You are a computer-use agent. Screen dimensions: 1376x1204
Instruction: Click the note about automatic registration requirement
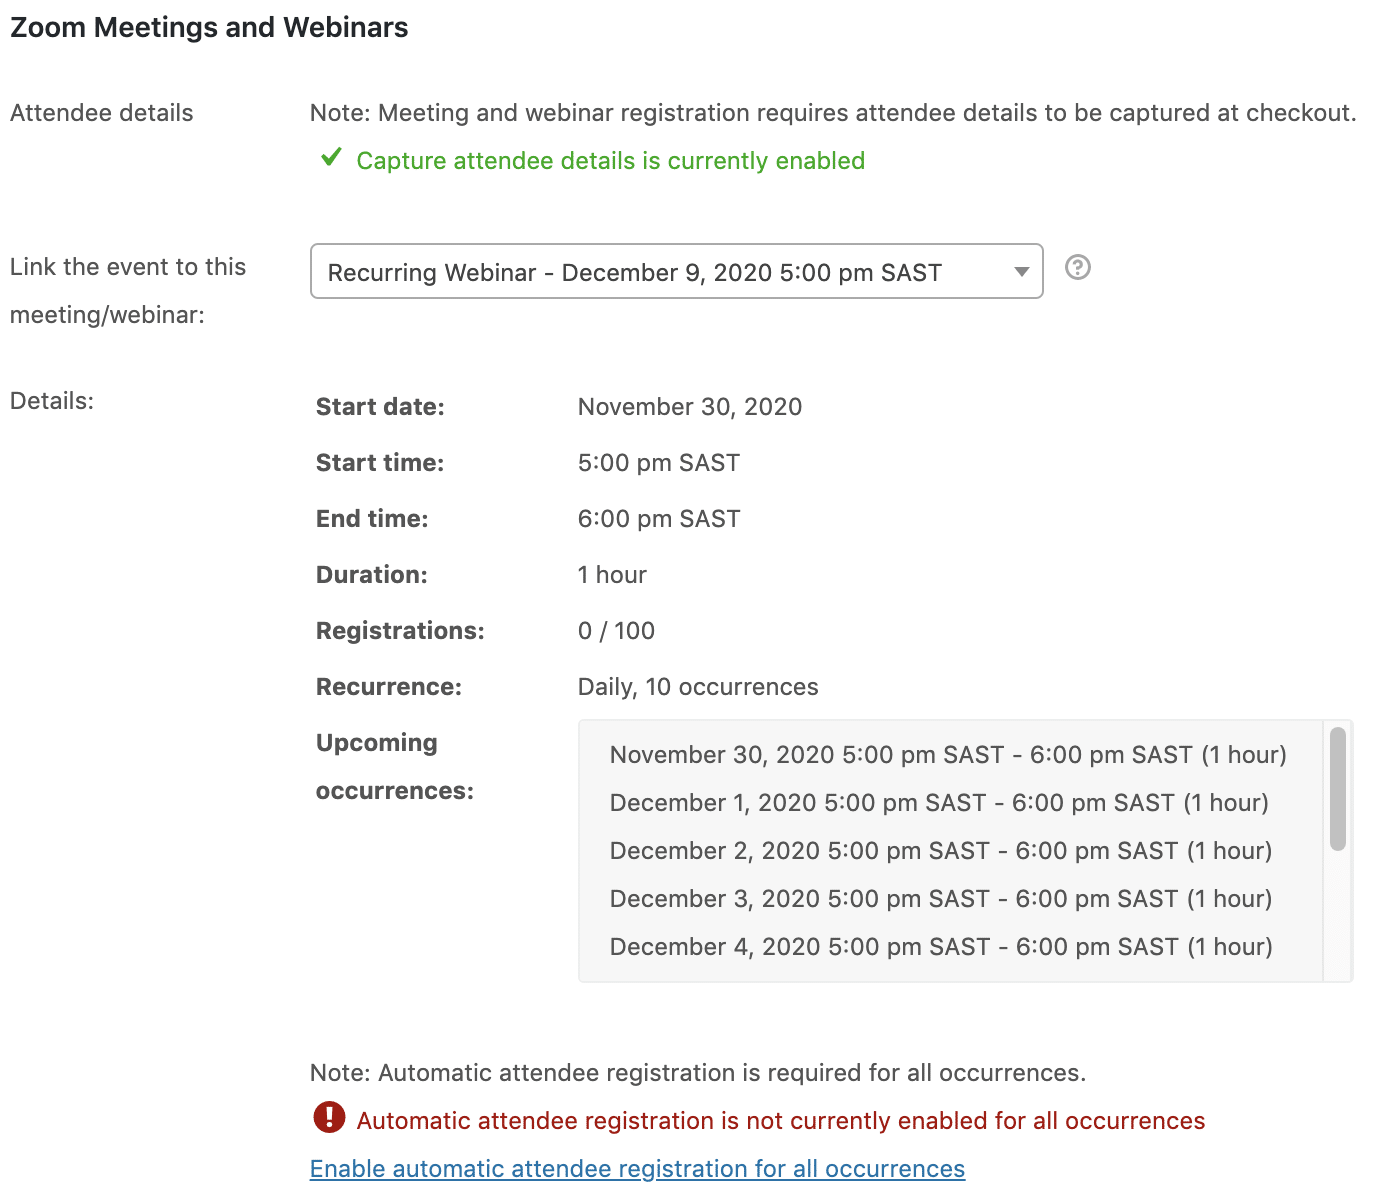tap(698, 1073)
